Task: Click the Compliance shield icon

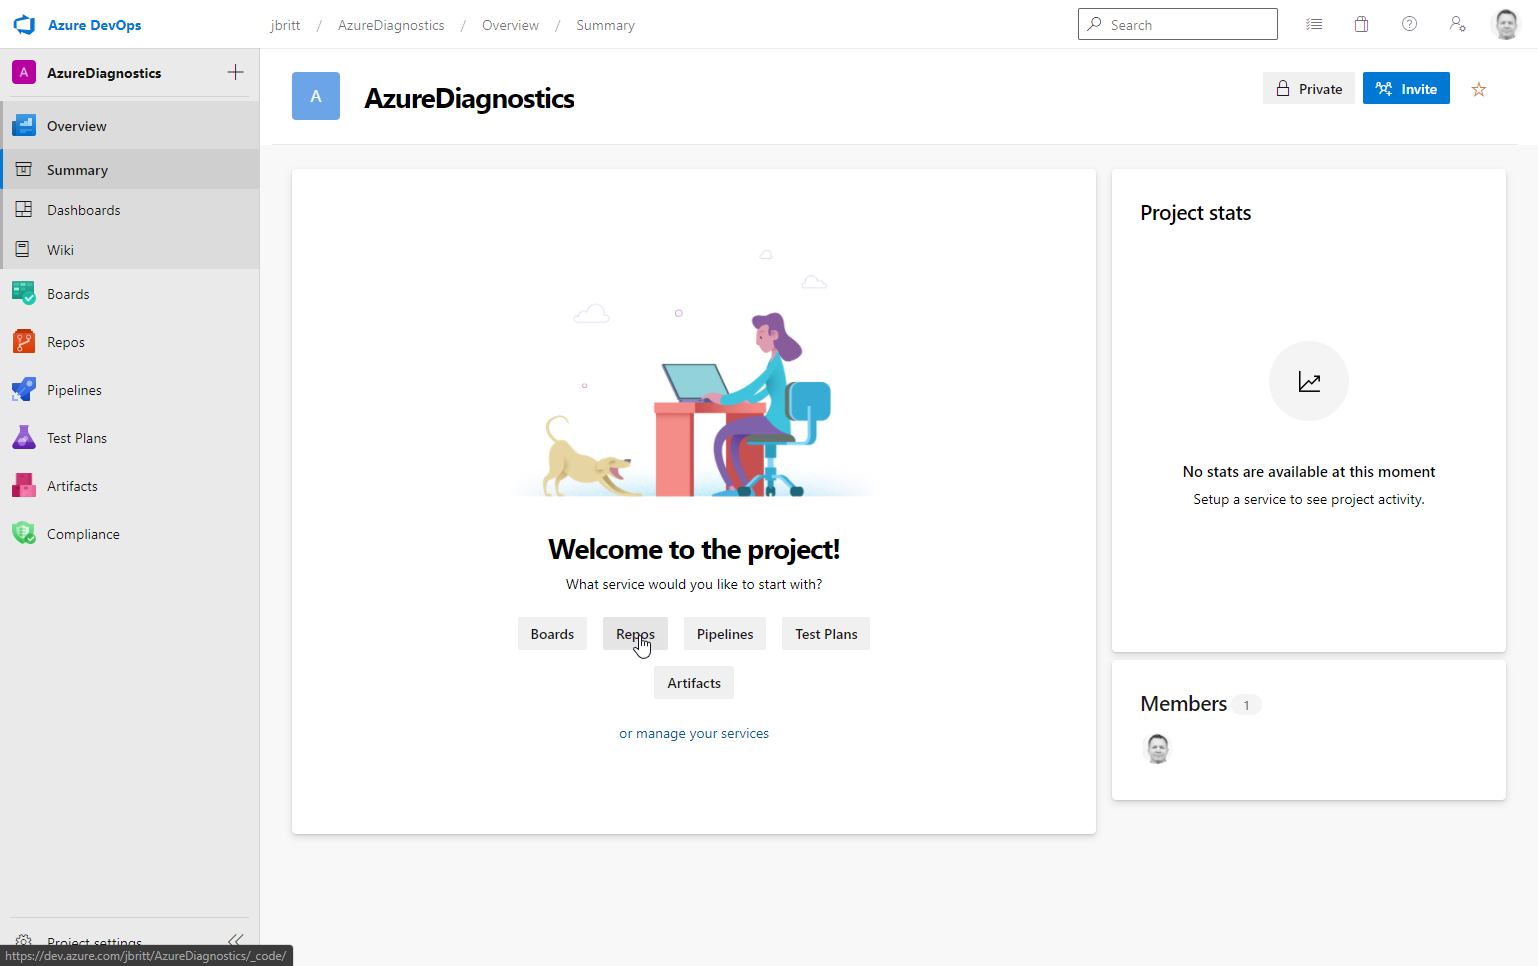Action: (x=24, y=534)
